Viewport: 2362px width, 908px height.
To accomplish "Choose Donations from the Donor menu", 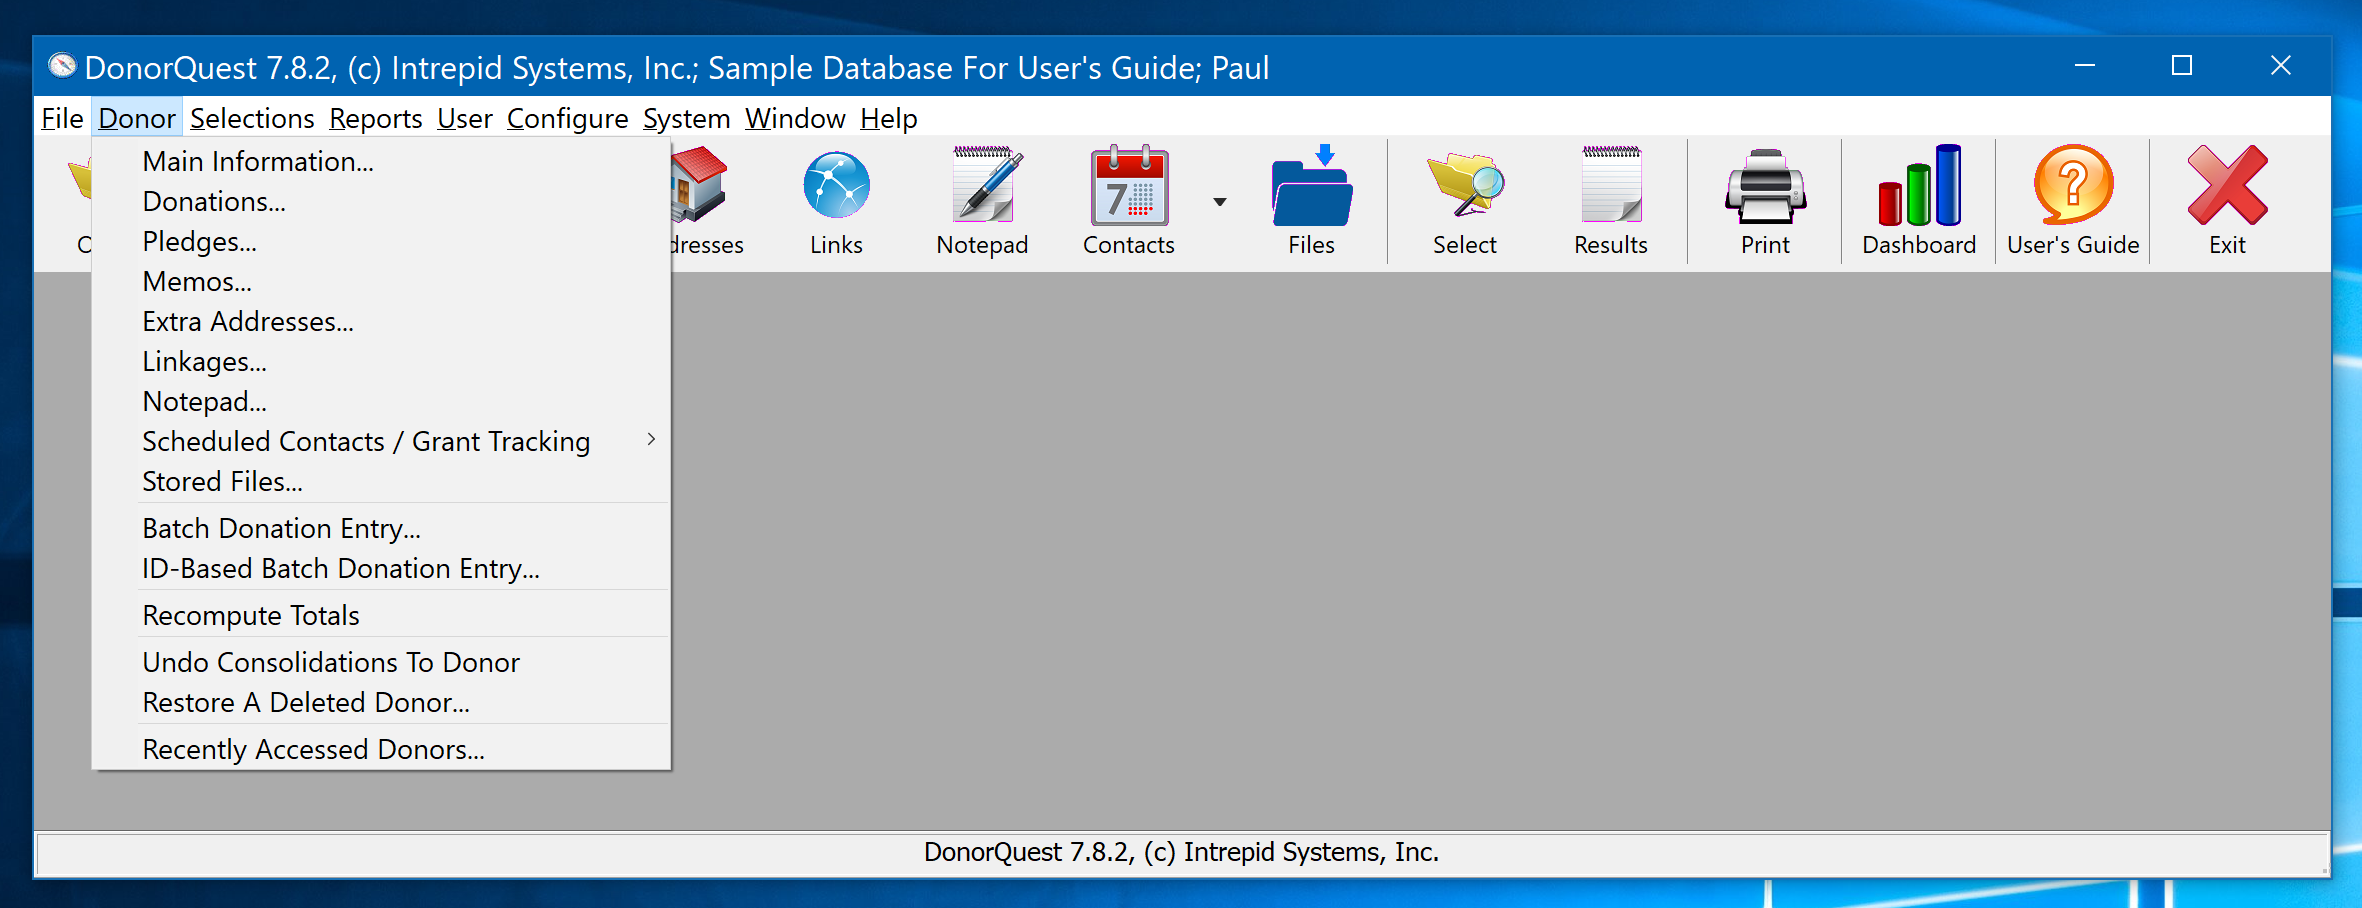I will pos(381,201).
